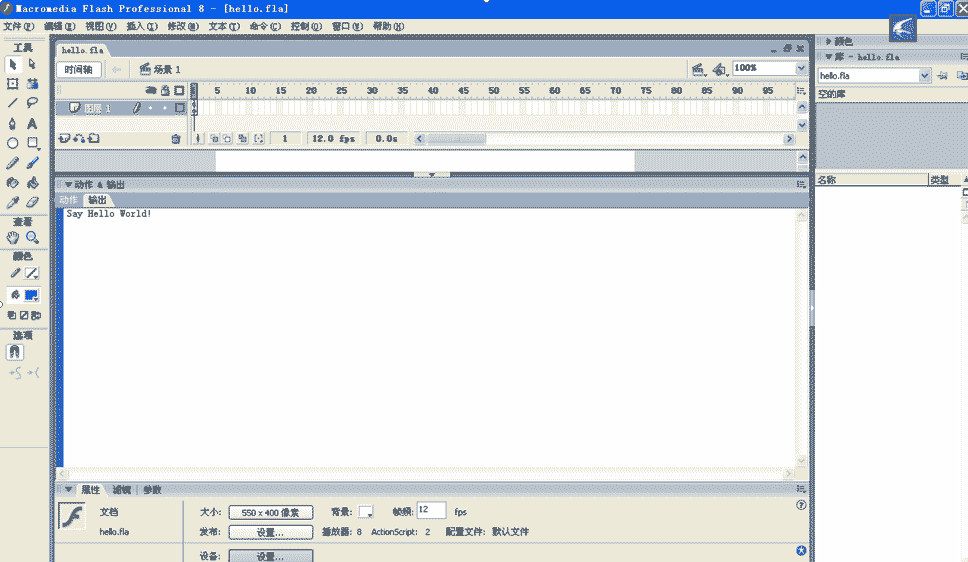Select the Lasso tool
The height and width of the screenshot is (562, 968).
32,103
